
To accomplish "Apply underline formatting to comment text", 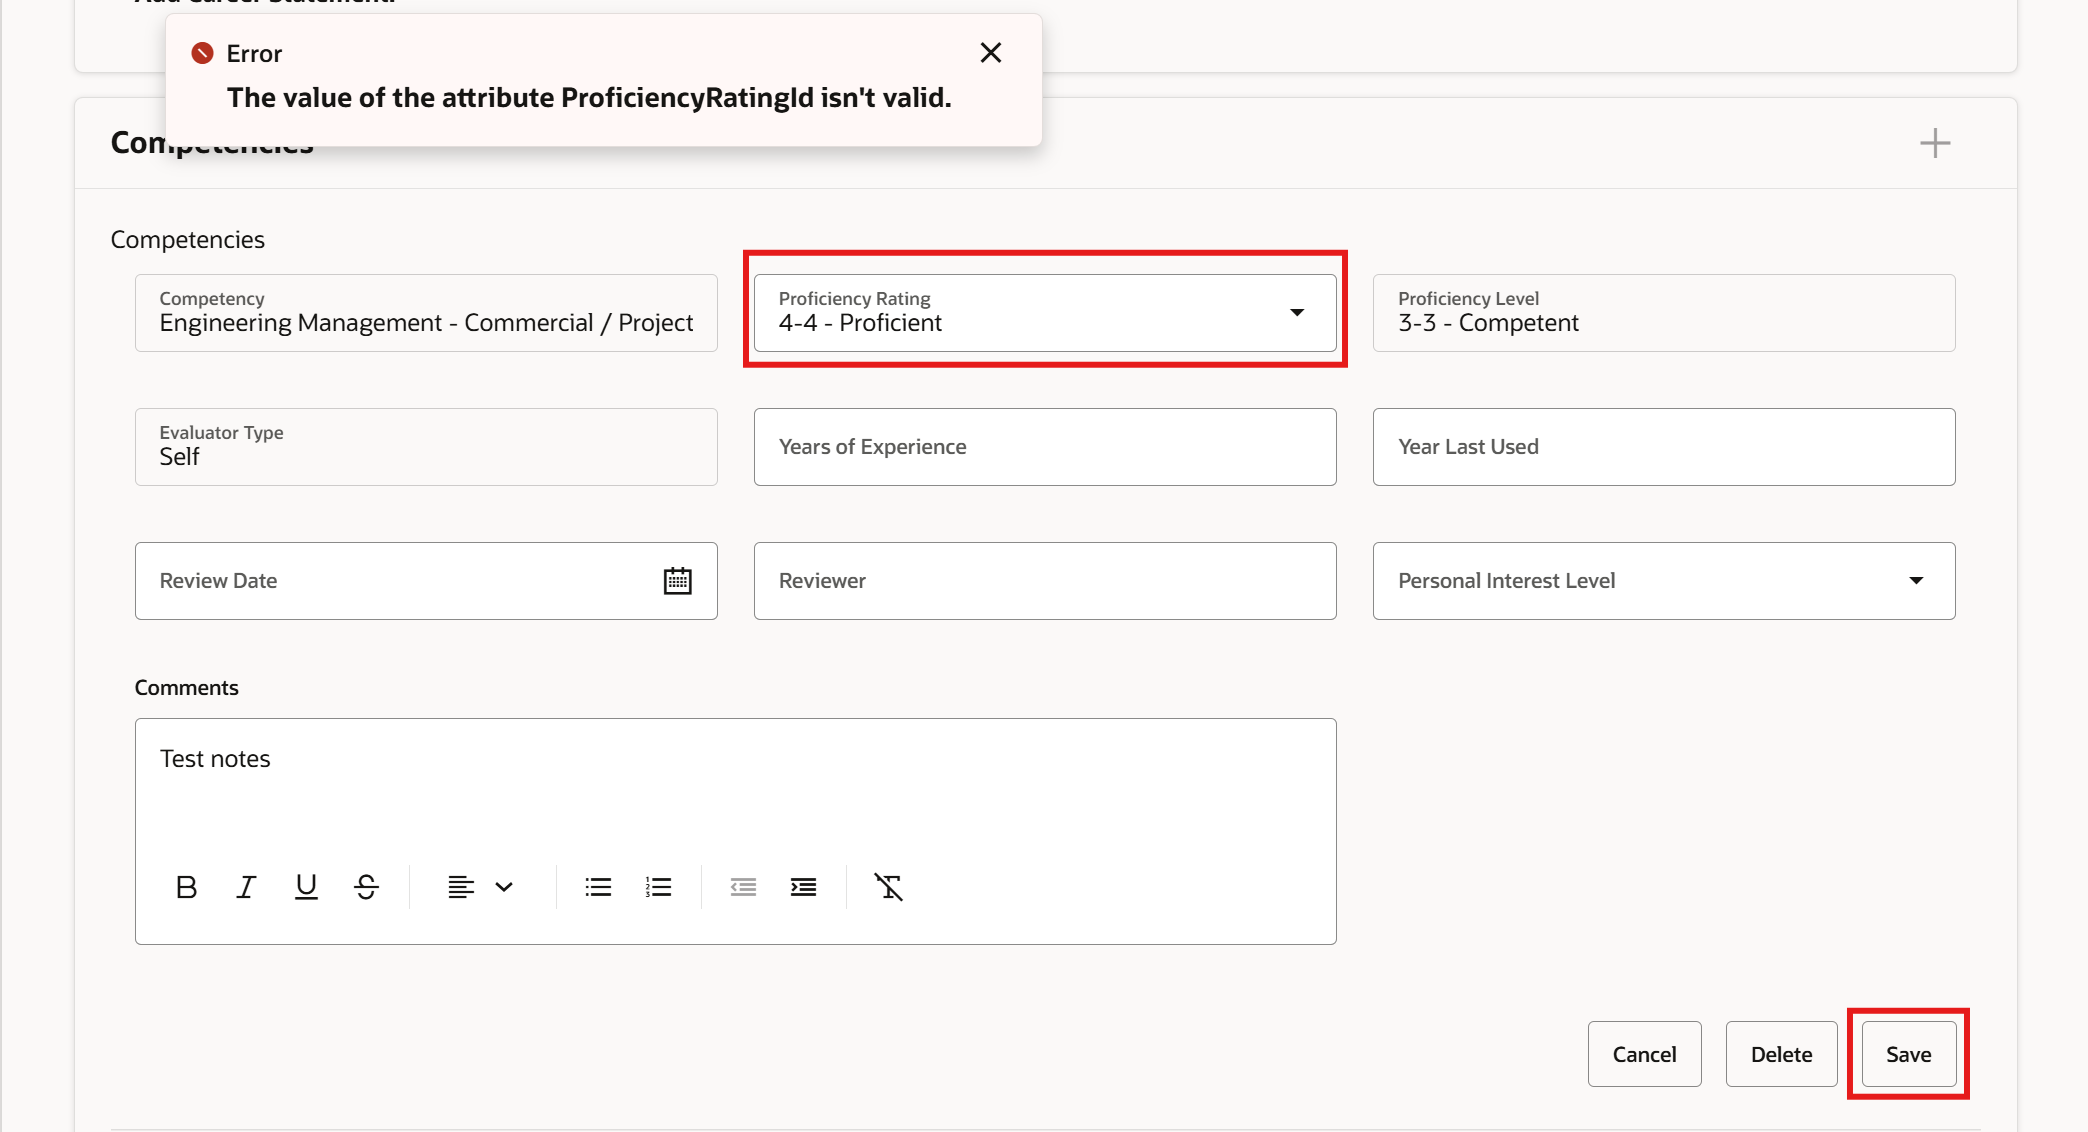I will point(306,887).
